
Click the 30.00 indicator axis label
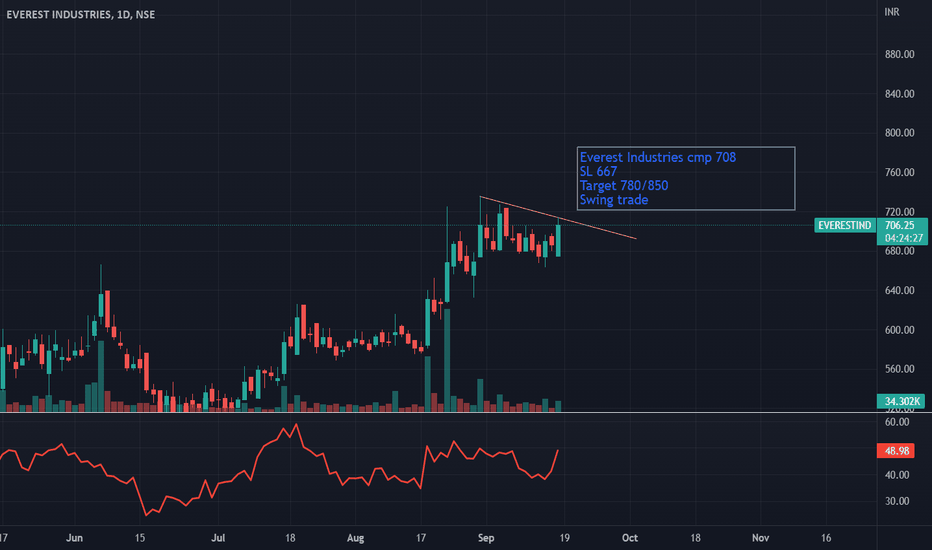pyautogui.click(x=897, y=501)
